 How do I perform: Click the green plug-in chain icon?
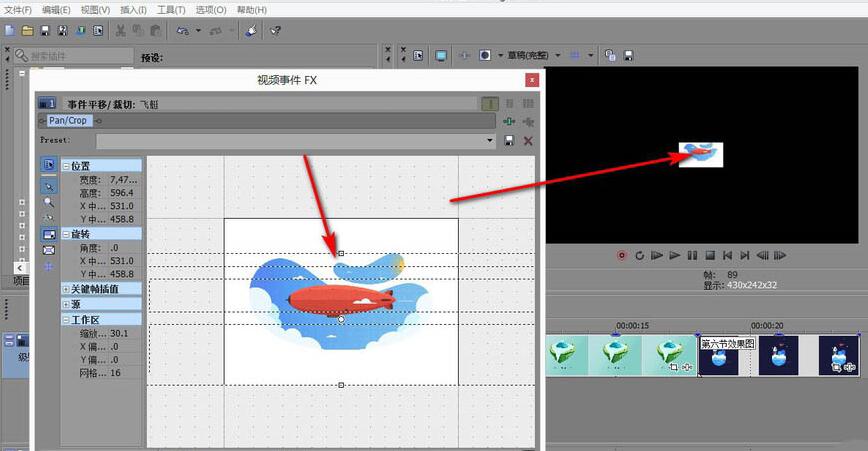point(509,121)
